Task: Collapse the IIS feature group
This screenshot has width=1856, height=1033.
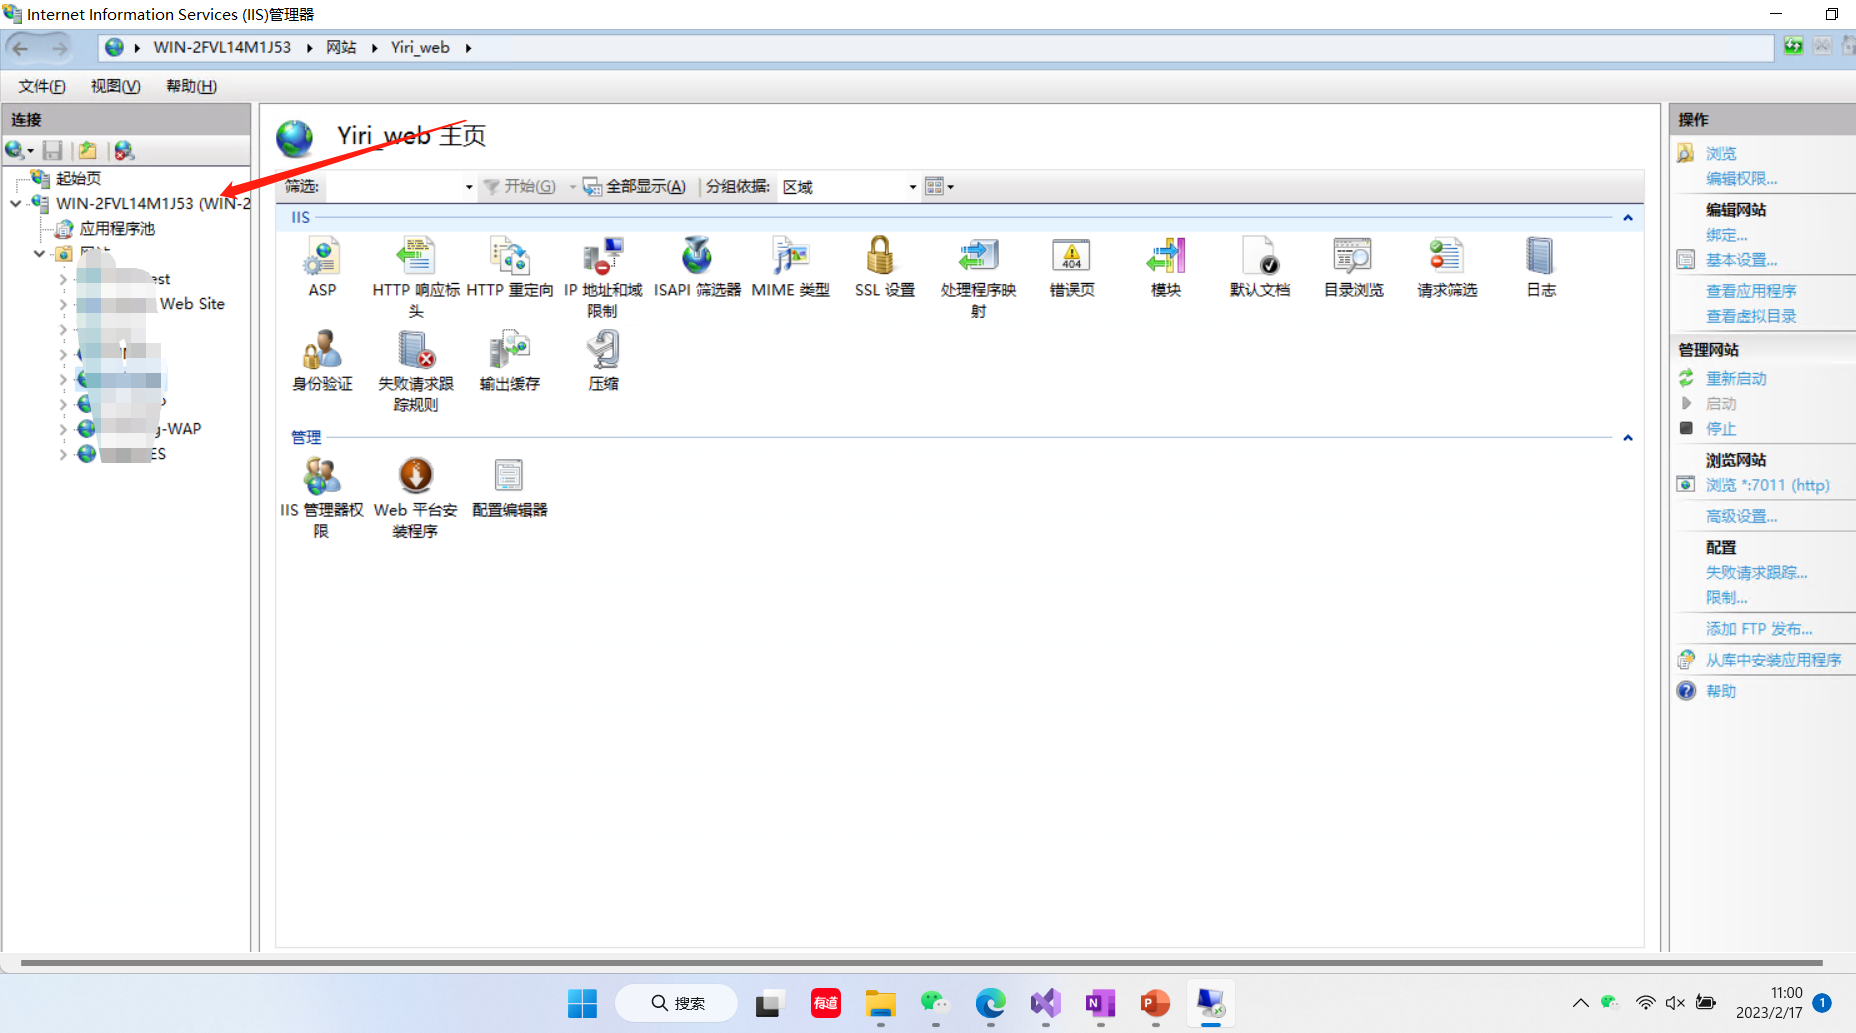Action: click(1628, 217)
